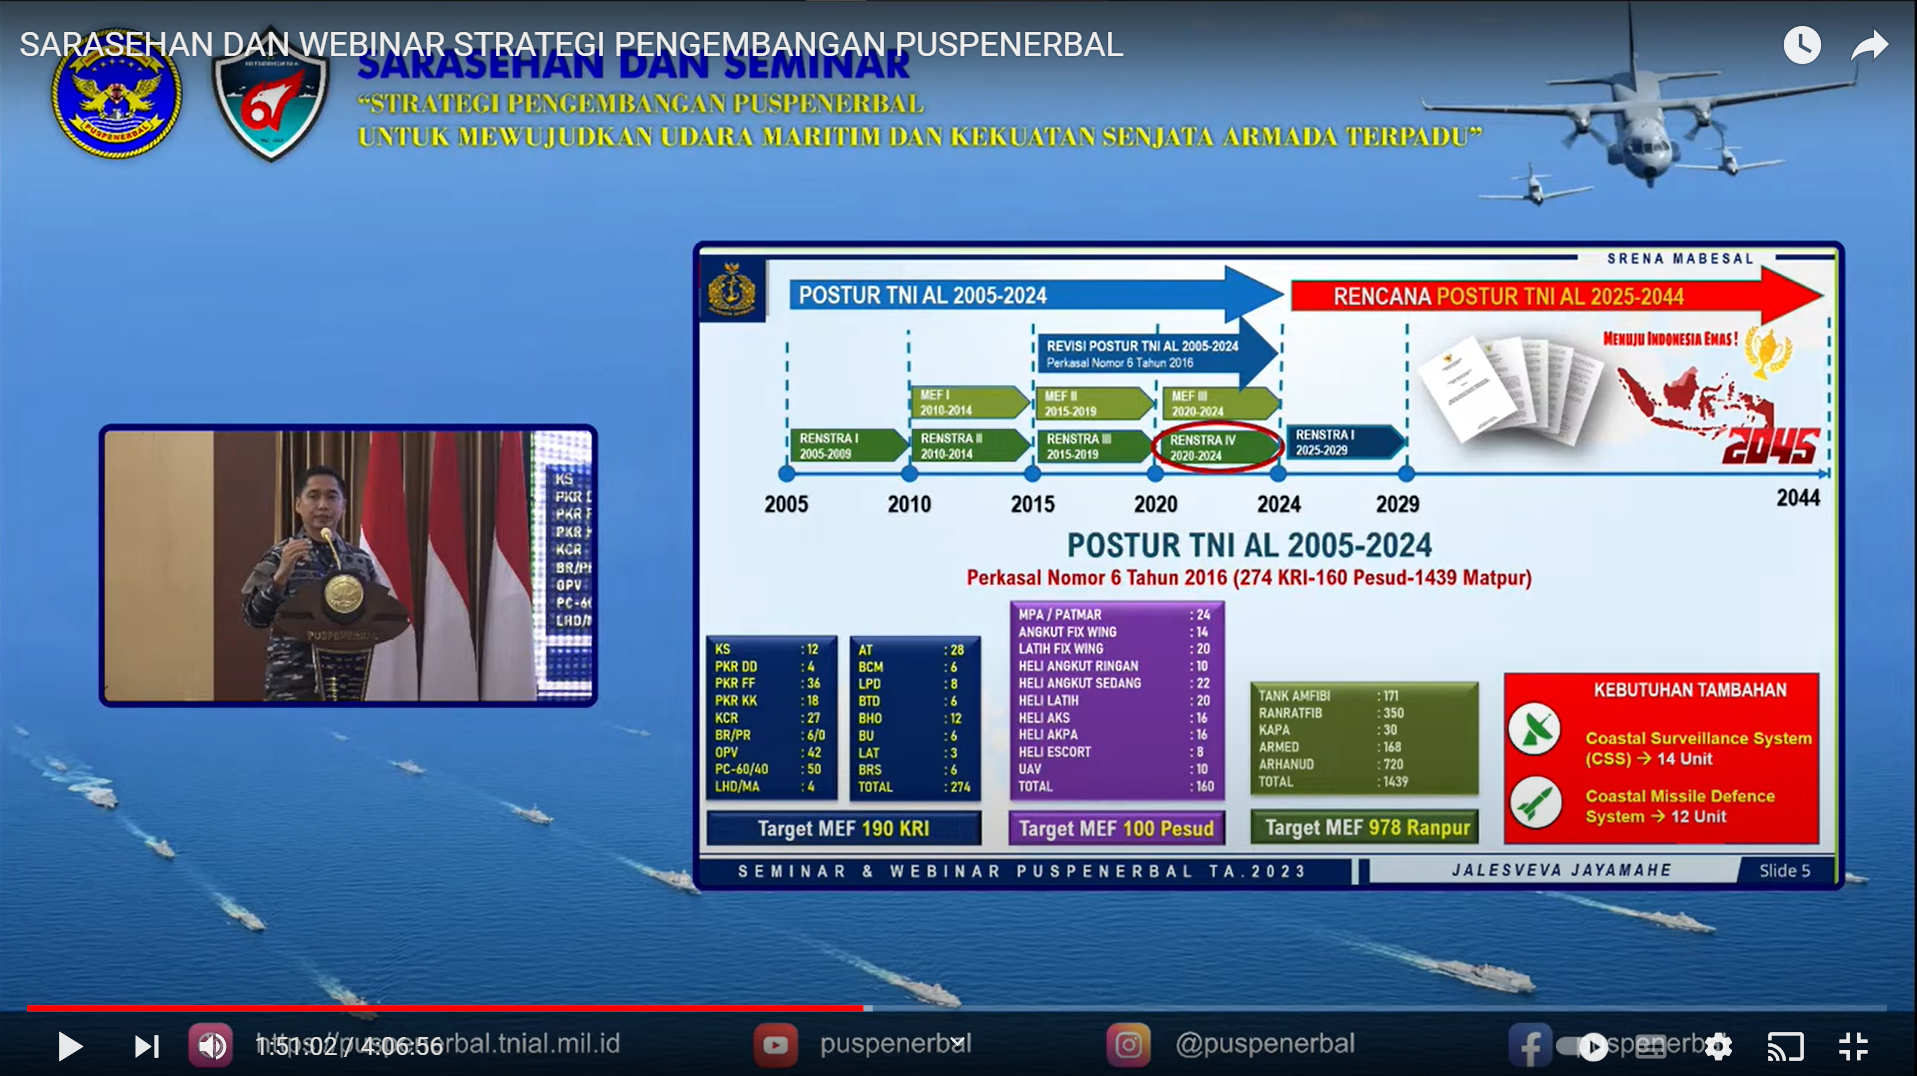This screenshot has height=1076, width=1917.
Task: Click the 1:51:02 / 4:06:56 time display
Action: click(349, 1046)
